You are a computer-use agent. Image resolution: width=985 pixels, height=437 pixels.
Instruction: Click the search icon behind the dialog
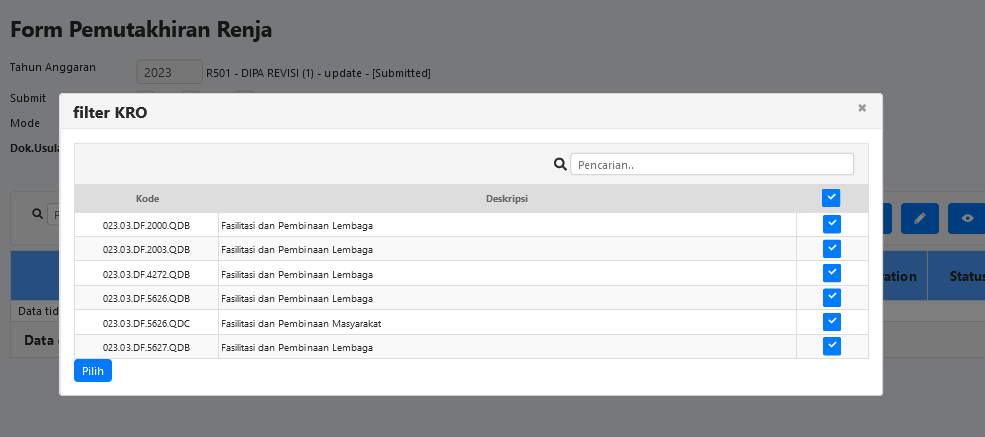(38, 214)
